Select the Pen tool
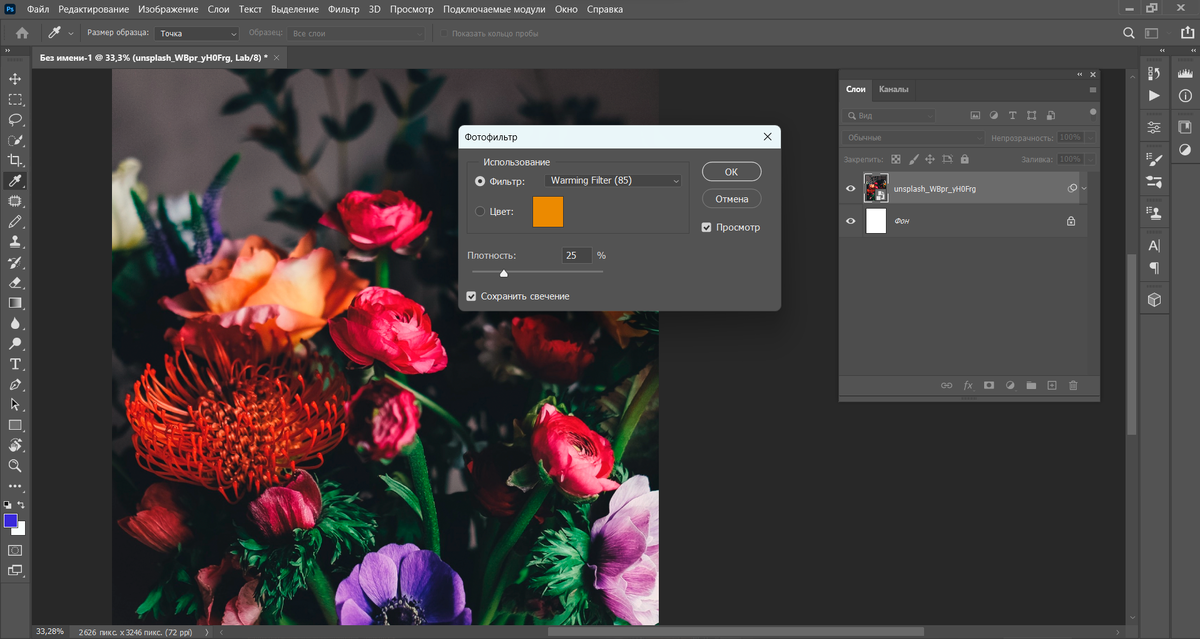This screenshot has width=1200, height=639. (x=15, y=384)
